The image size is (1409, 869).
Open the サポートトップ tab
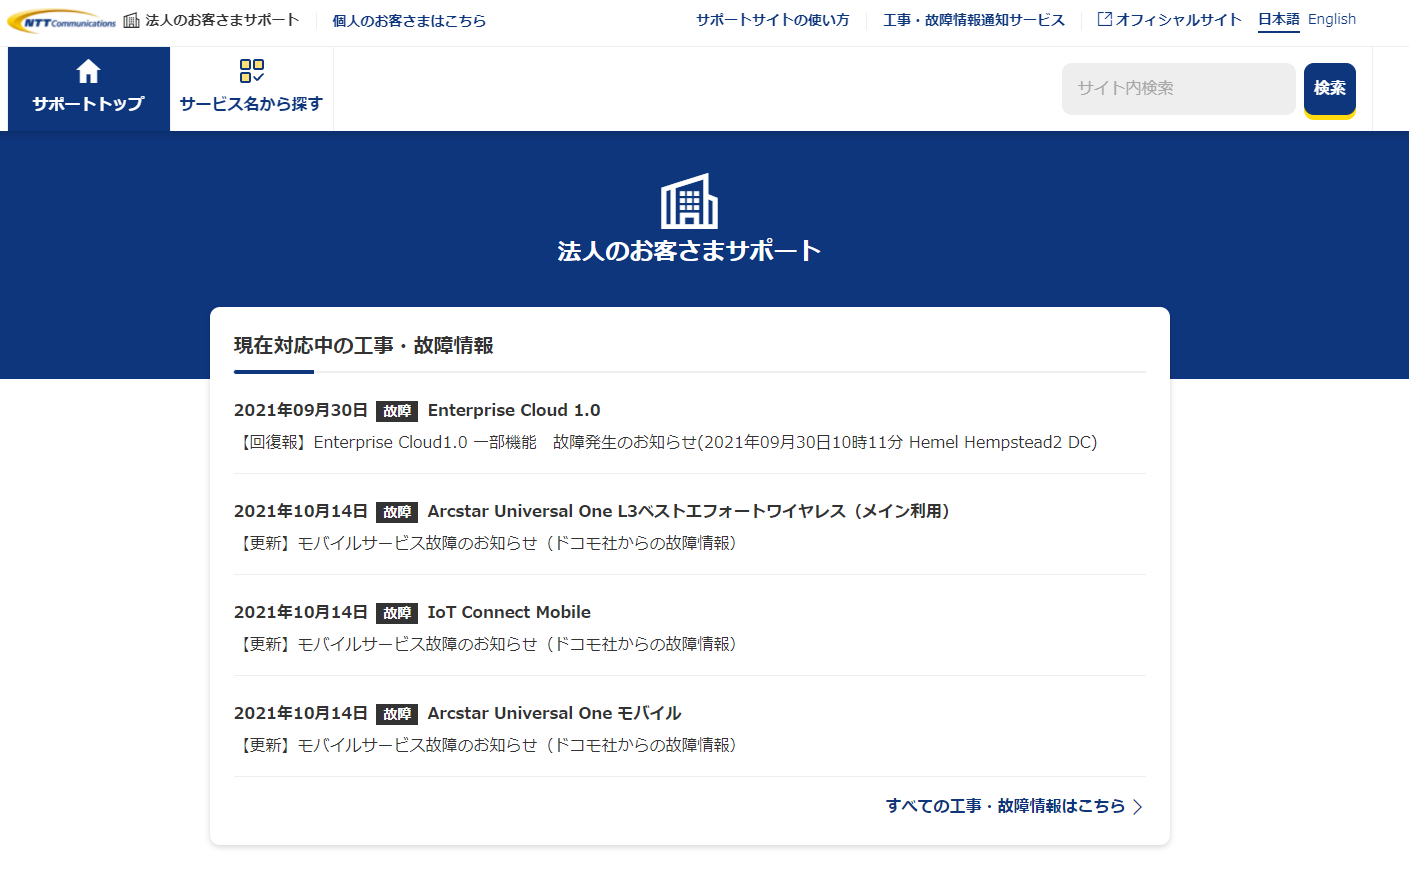point(89,89)
